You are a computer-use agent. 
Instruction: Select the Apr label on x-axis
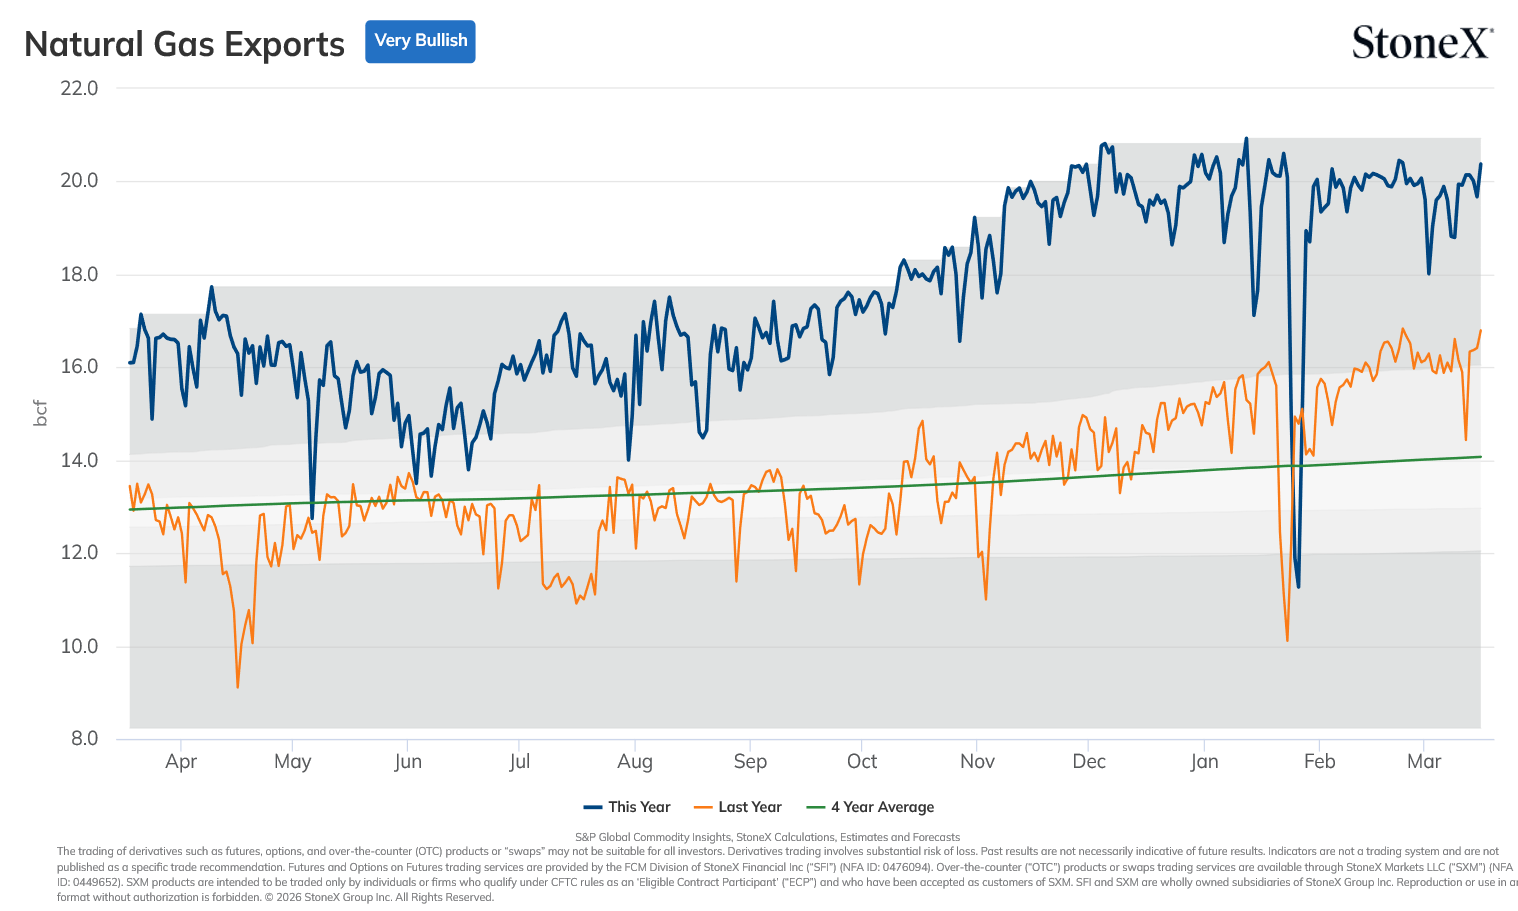(181, 761)
